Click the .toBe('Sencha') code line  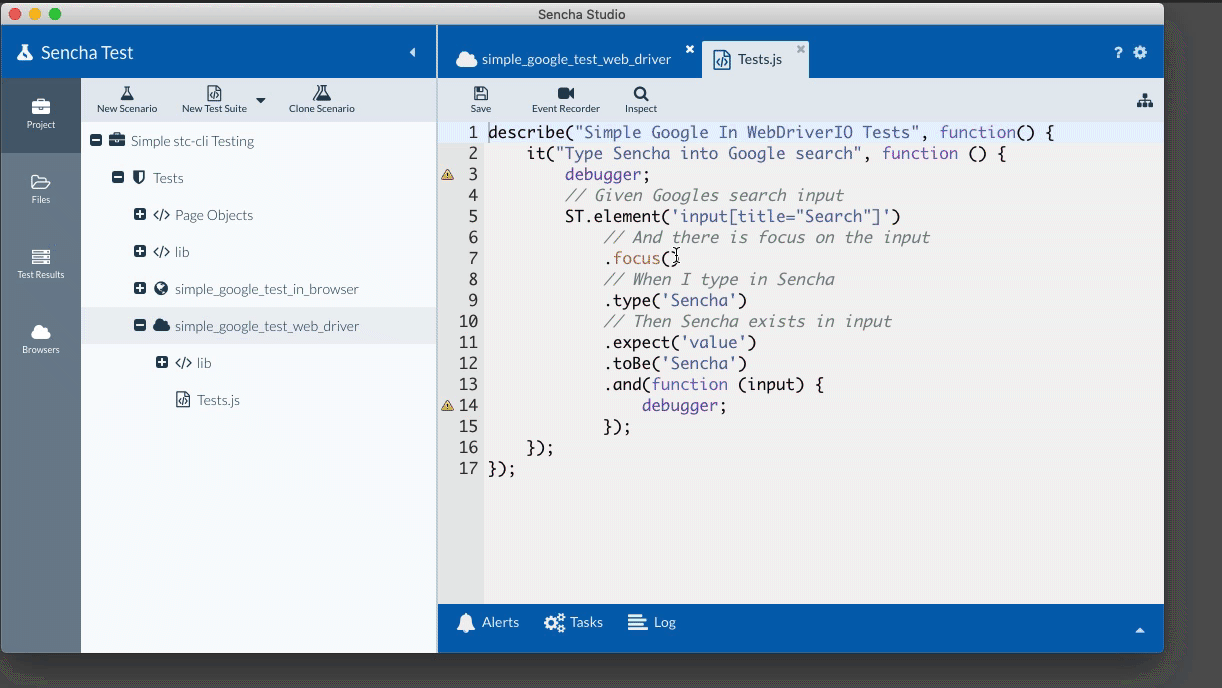click(x=675, y=363)
